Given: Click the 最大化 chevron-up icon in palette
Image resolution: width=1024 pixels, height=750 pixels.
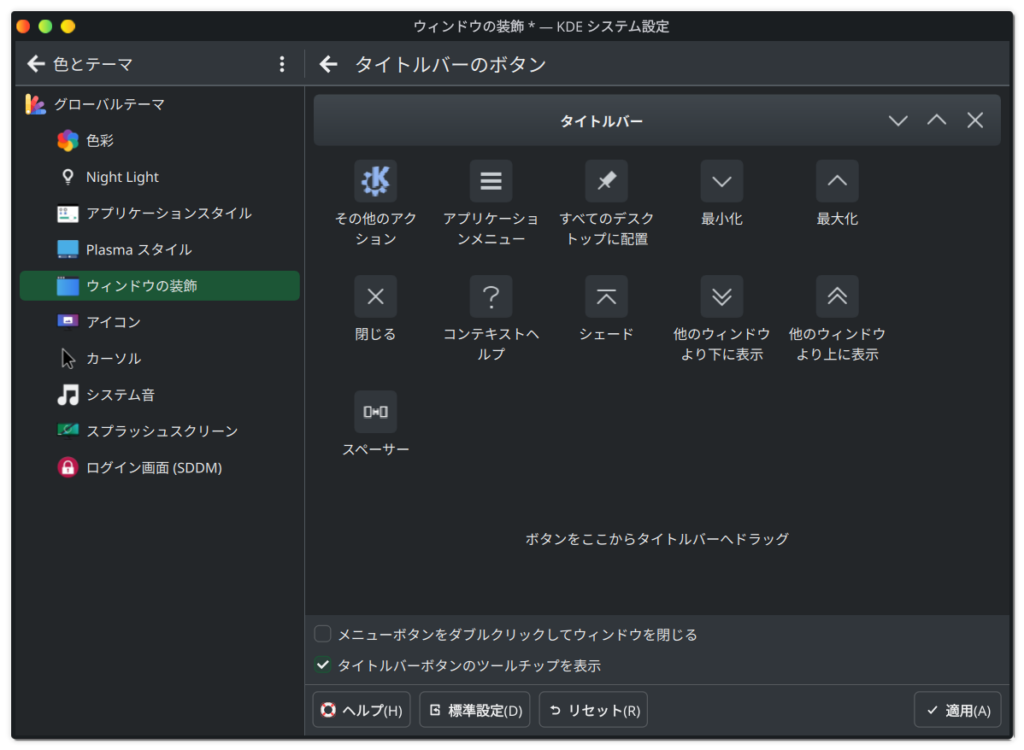Looking at the screenshot, I should click(837, 181).
